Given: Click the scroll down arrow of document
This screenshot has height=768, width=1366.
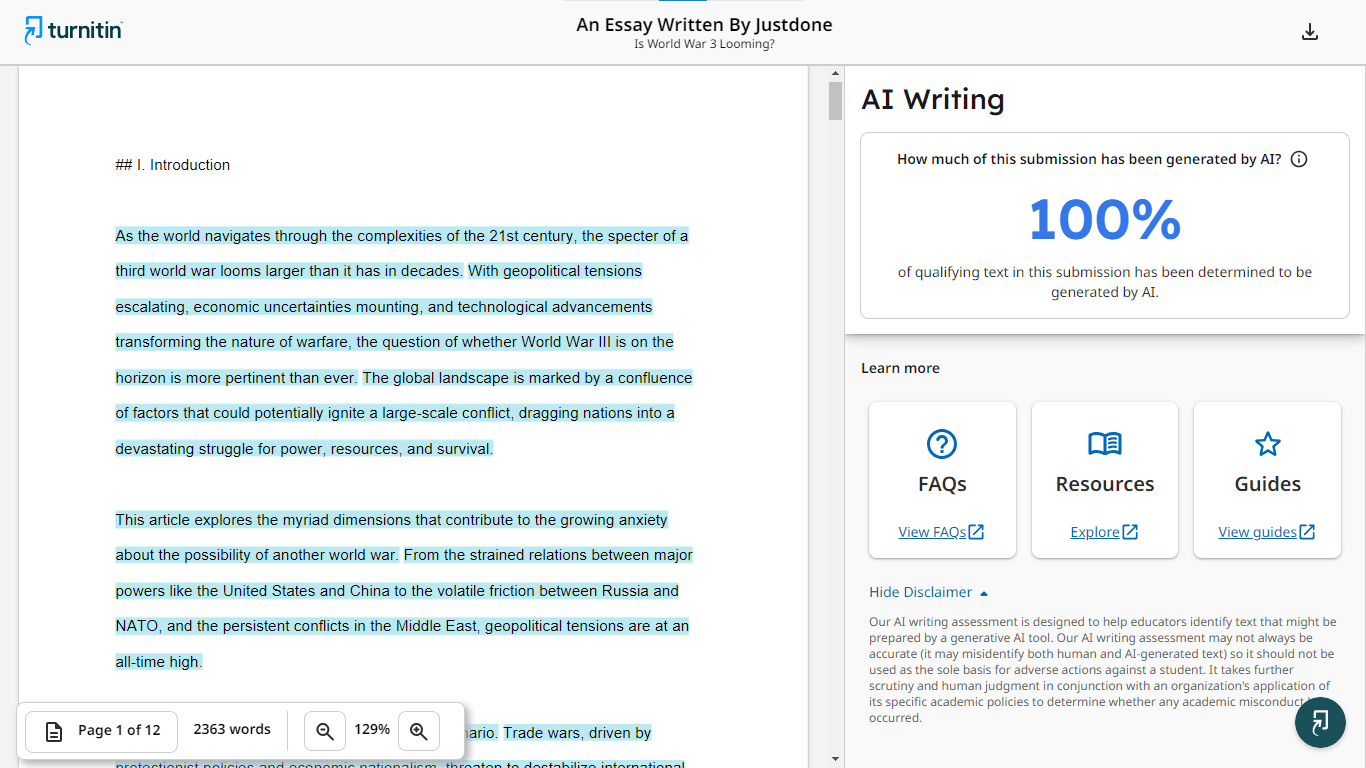Looking at the screenshot, I should click(x=835, y=759).
